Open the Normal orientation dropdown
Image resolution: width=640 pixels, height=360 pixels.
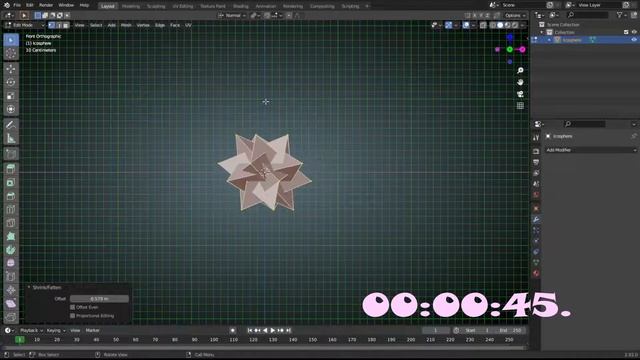(x=233, y=16)
